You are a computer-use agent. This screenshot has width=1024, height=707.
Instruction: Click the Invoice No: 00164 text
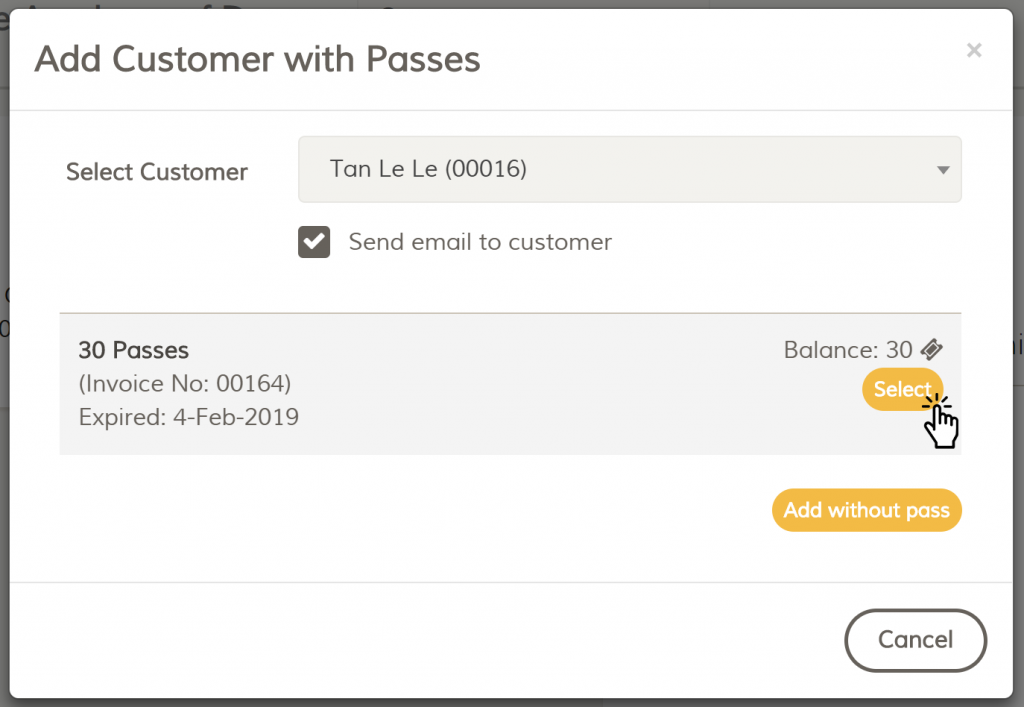click(185, 384)
